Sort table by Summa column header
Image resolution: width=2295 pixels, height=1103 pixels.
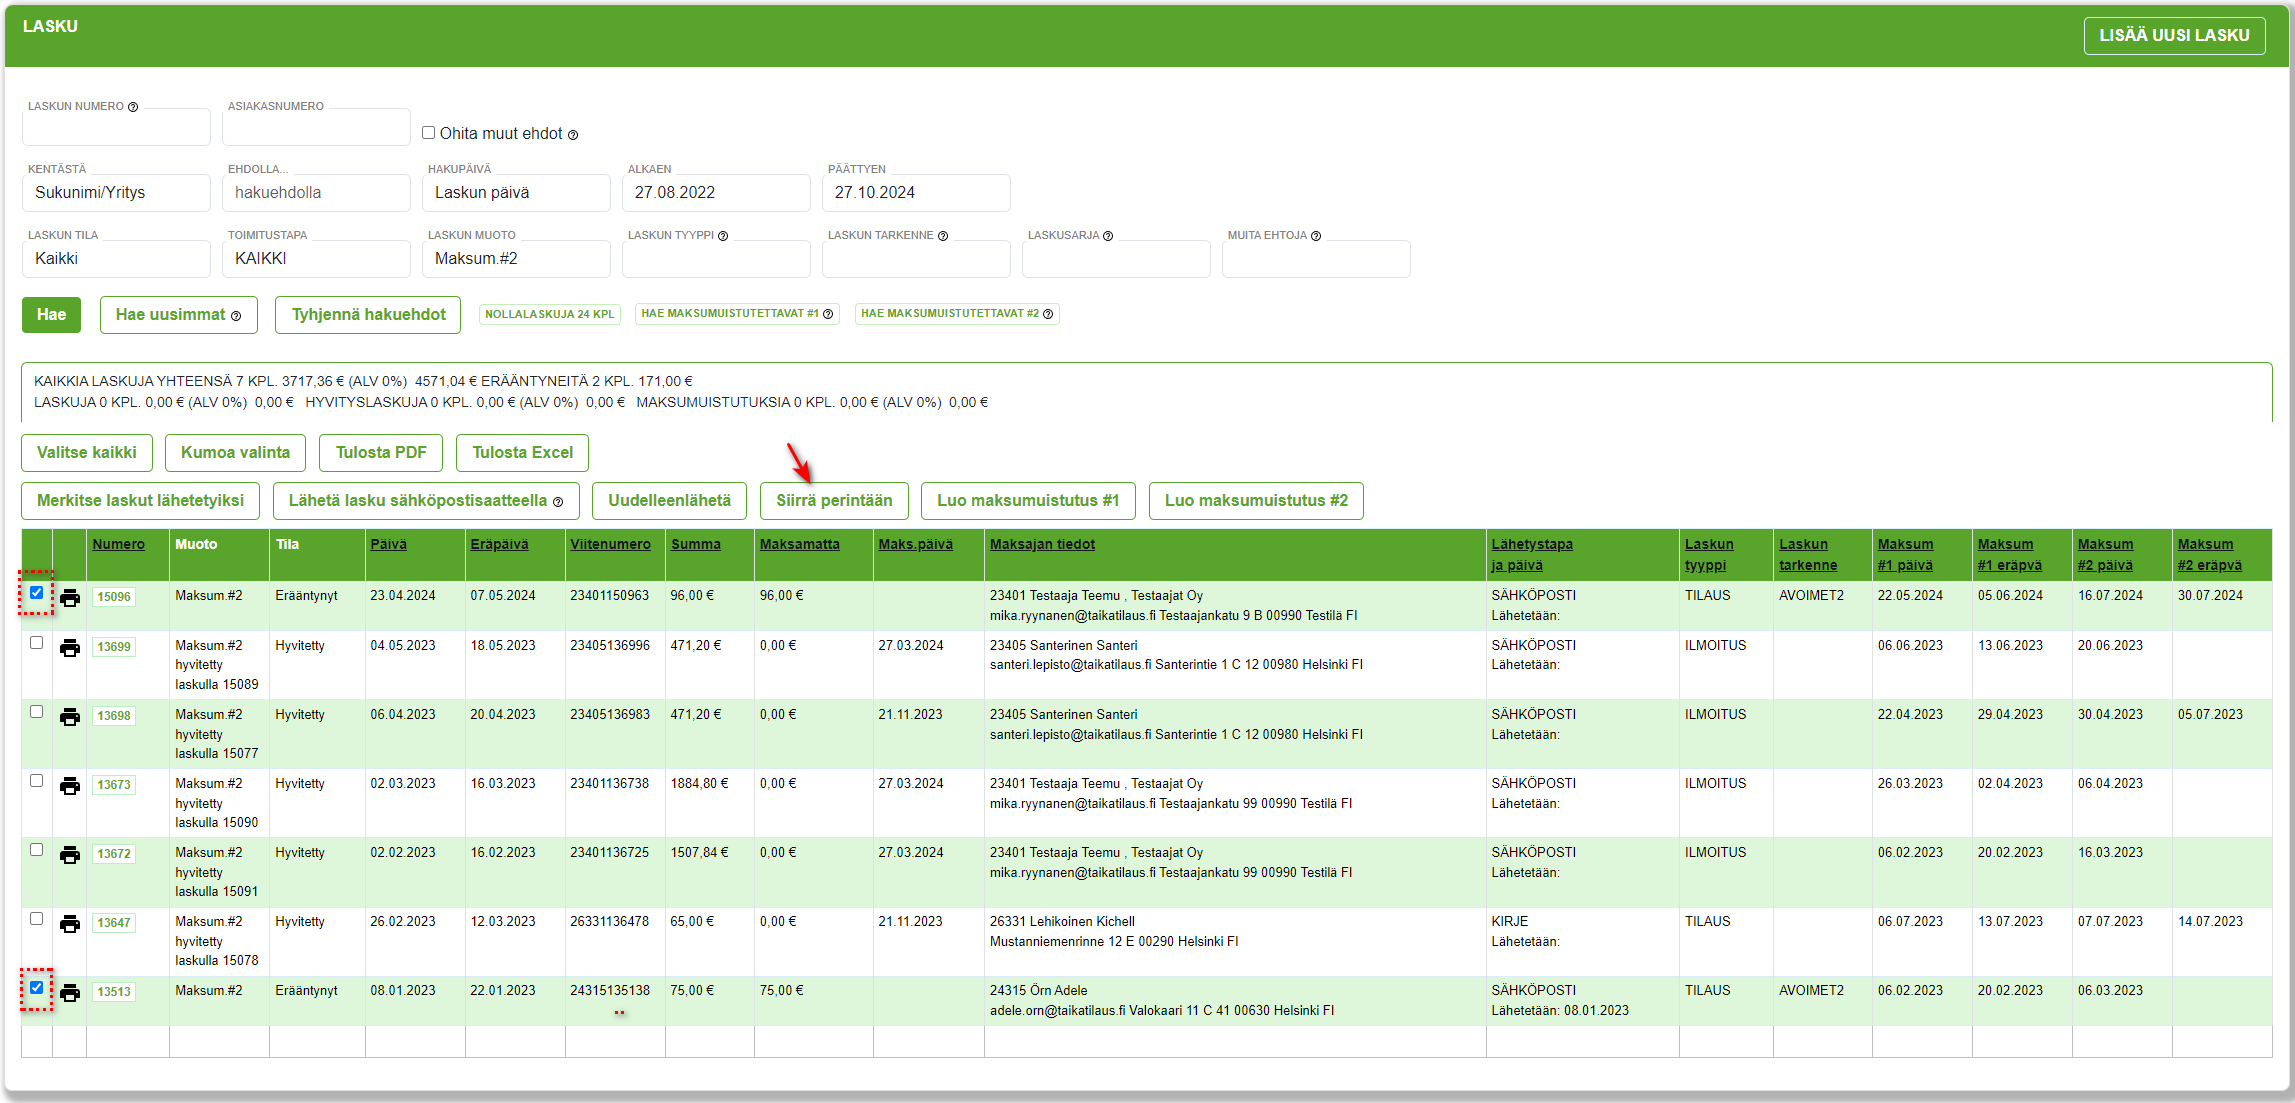[695, 545]
